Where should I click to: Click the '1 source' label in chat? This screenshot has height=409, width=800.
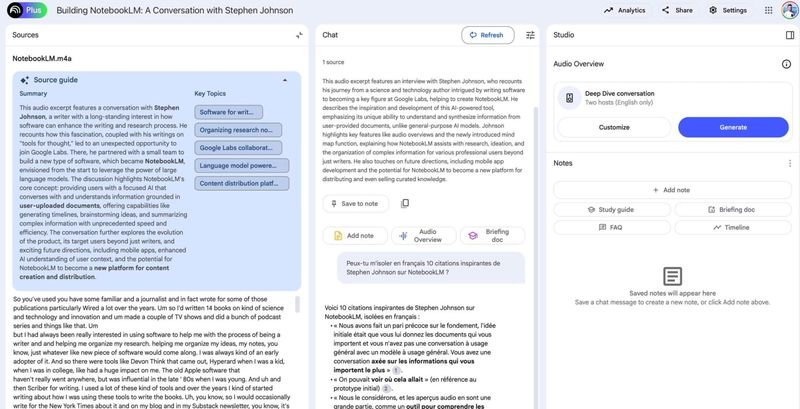tap(333, 62)
